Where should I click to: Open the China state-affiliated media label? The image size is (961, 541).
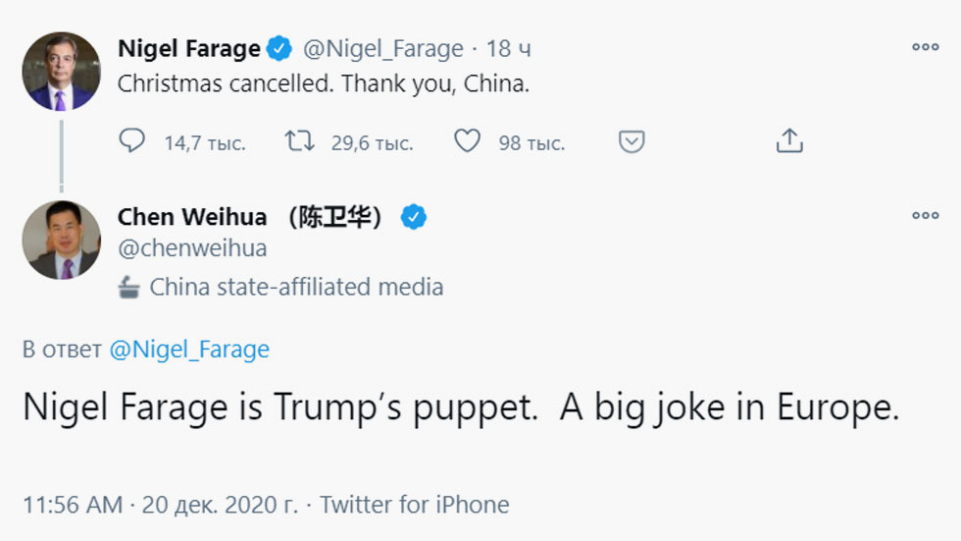296,288
